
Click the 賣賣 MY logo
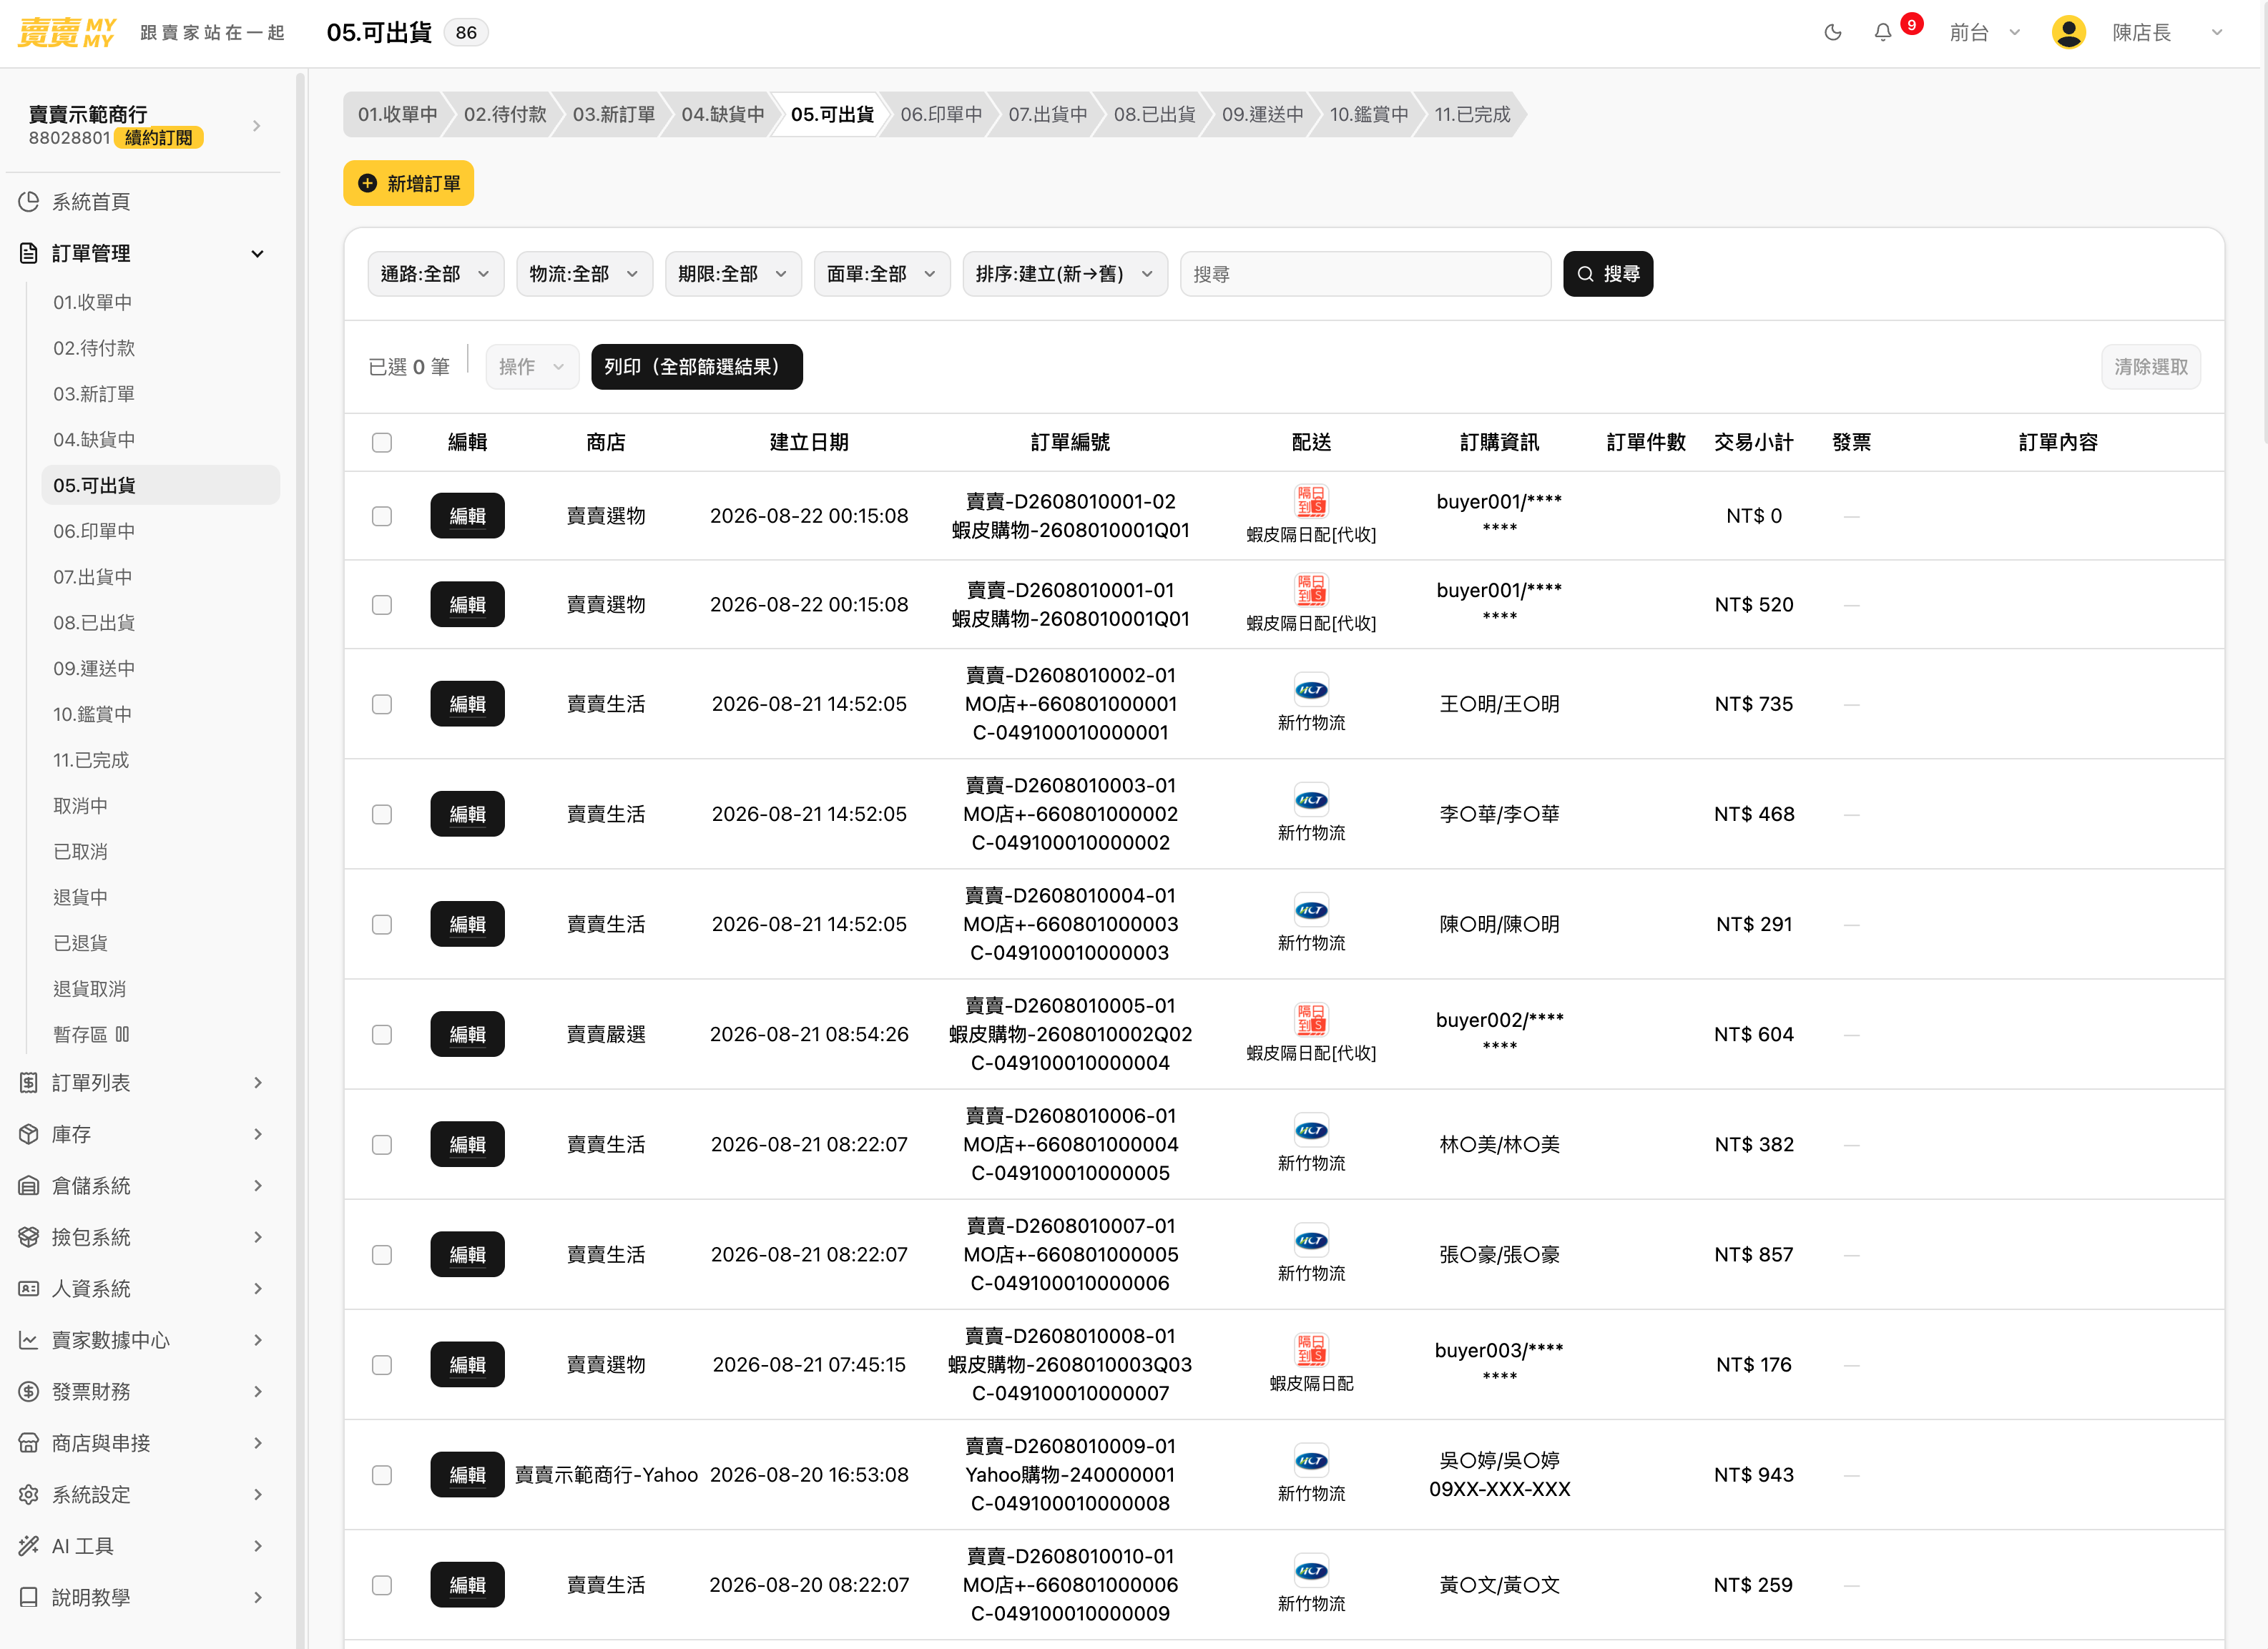tap(66, 33)
